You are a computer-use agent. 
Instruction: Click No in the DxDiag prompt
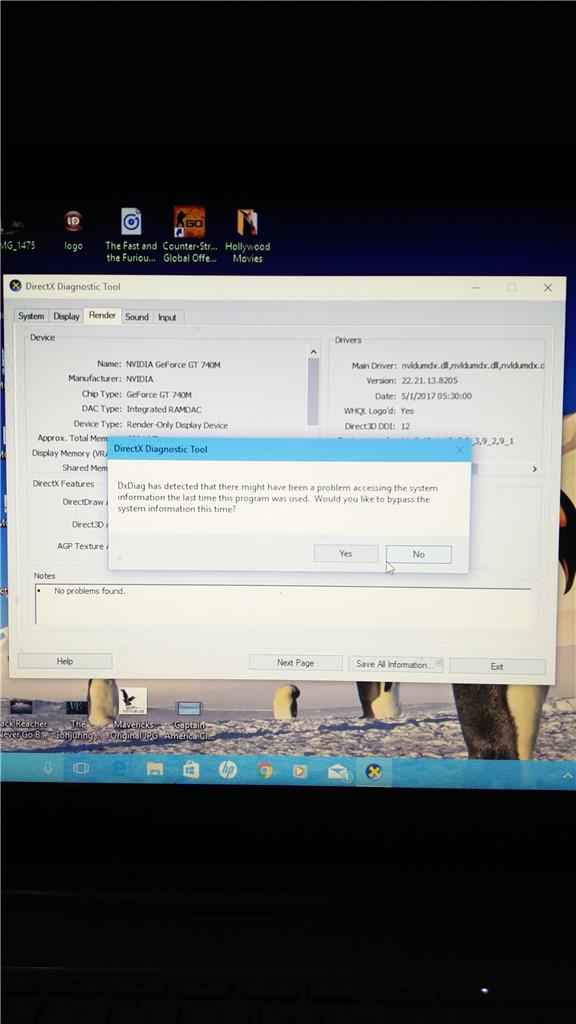[x=419, y=554]
